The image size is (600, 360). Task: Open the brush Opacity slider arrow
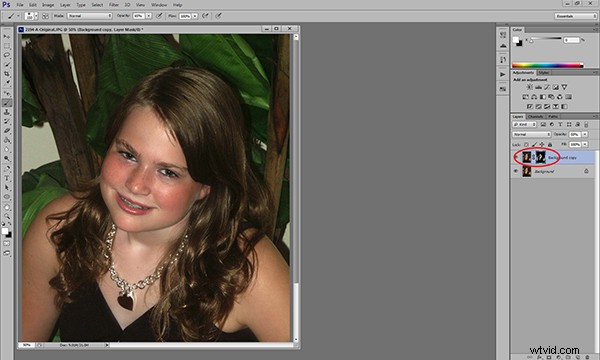tap(148, 16)
